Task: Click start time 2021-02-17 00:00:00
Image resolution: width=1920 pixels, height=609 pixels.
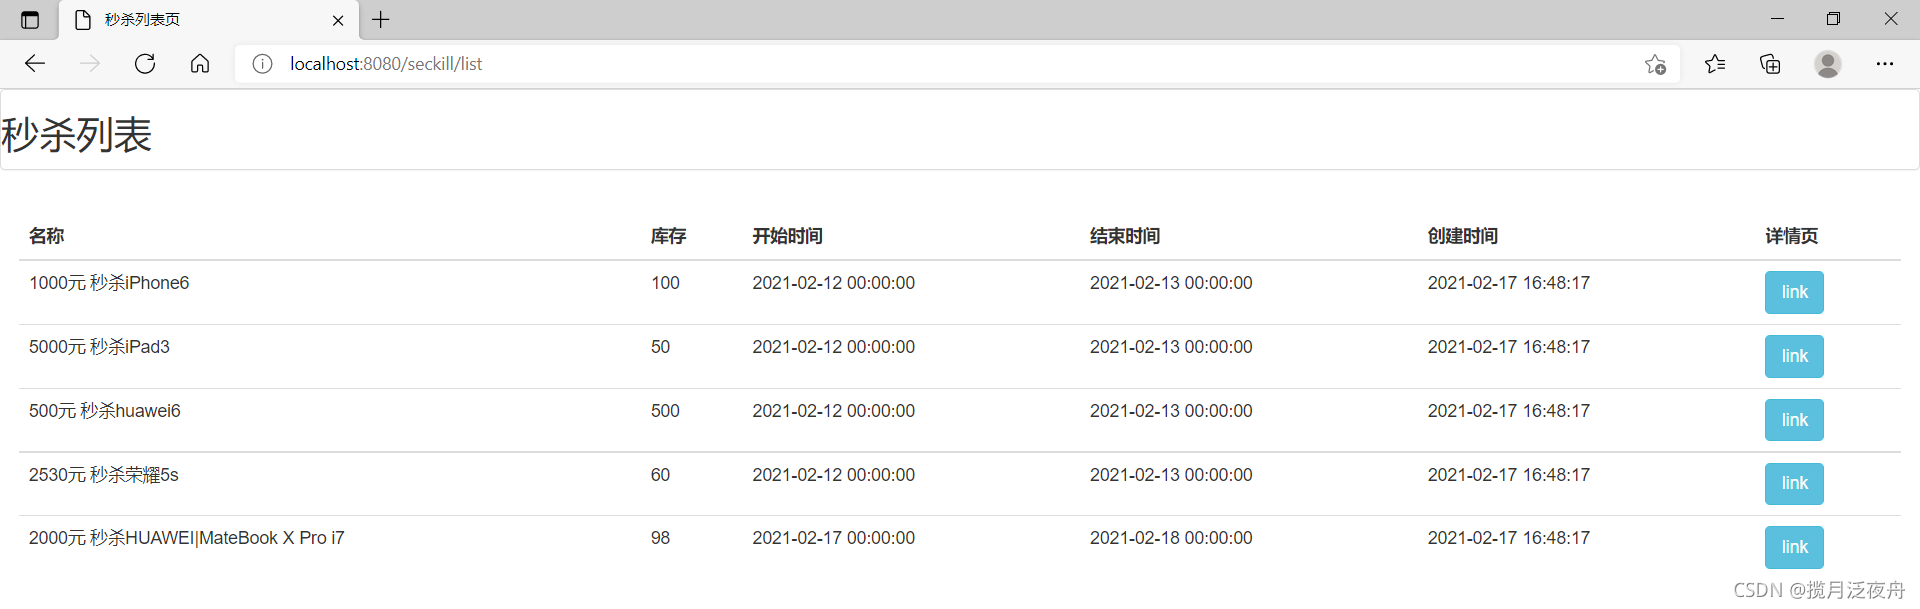Action: click(833, 538)
